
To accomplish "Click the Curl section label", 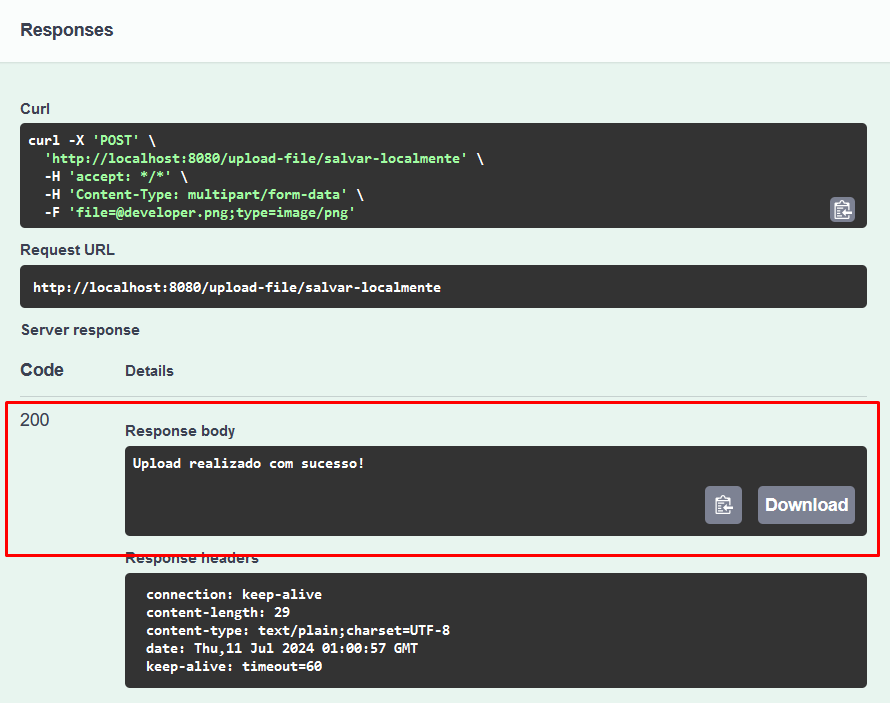I will tap(35, 109).
